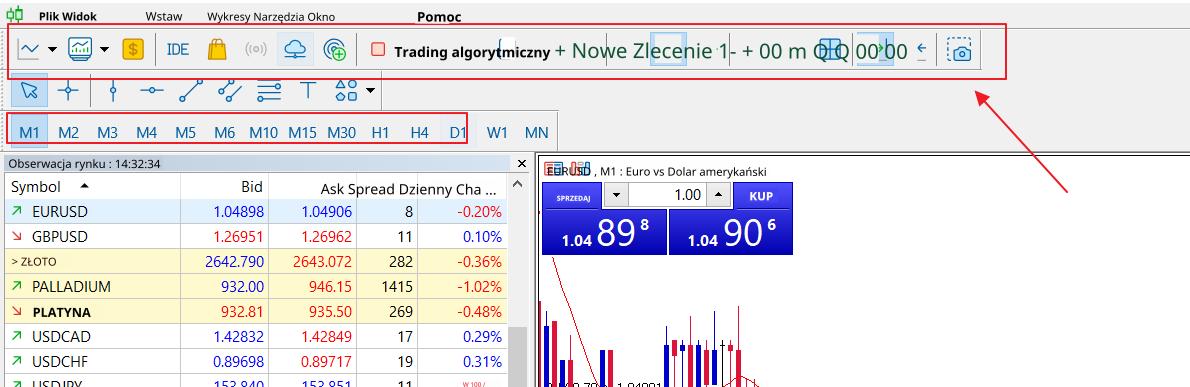Open the Market shopping bag icon
This screenshot has width=1190, height=387.
tap(217, 50)
